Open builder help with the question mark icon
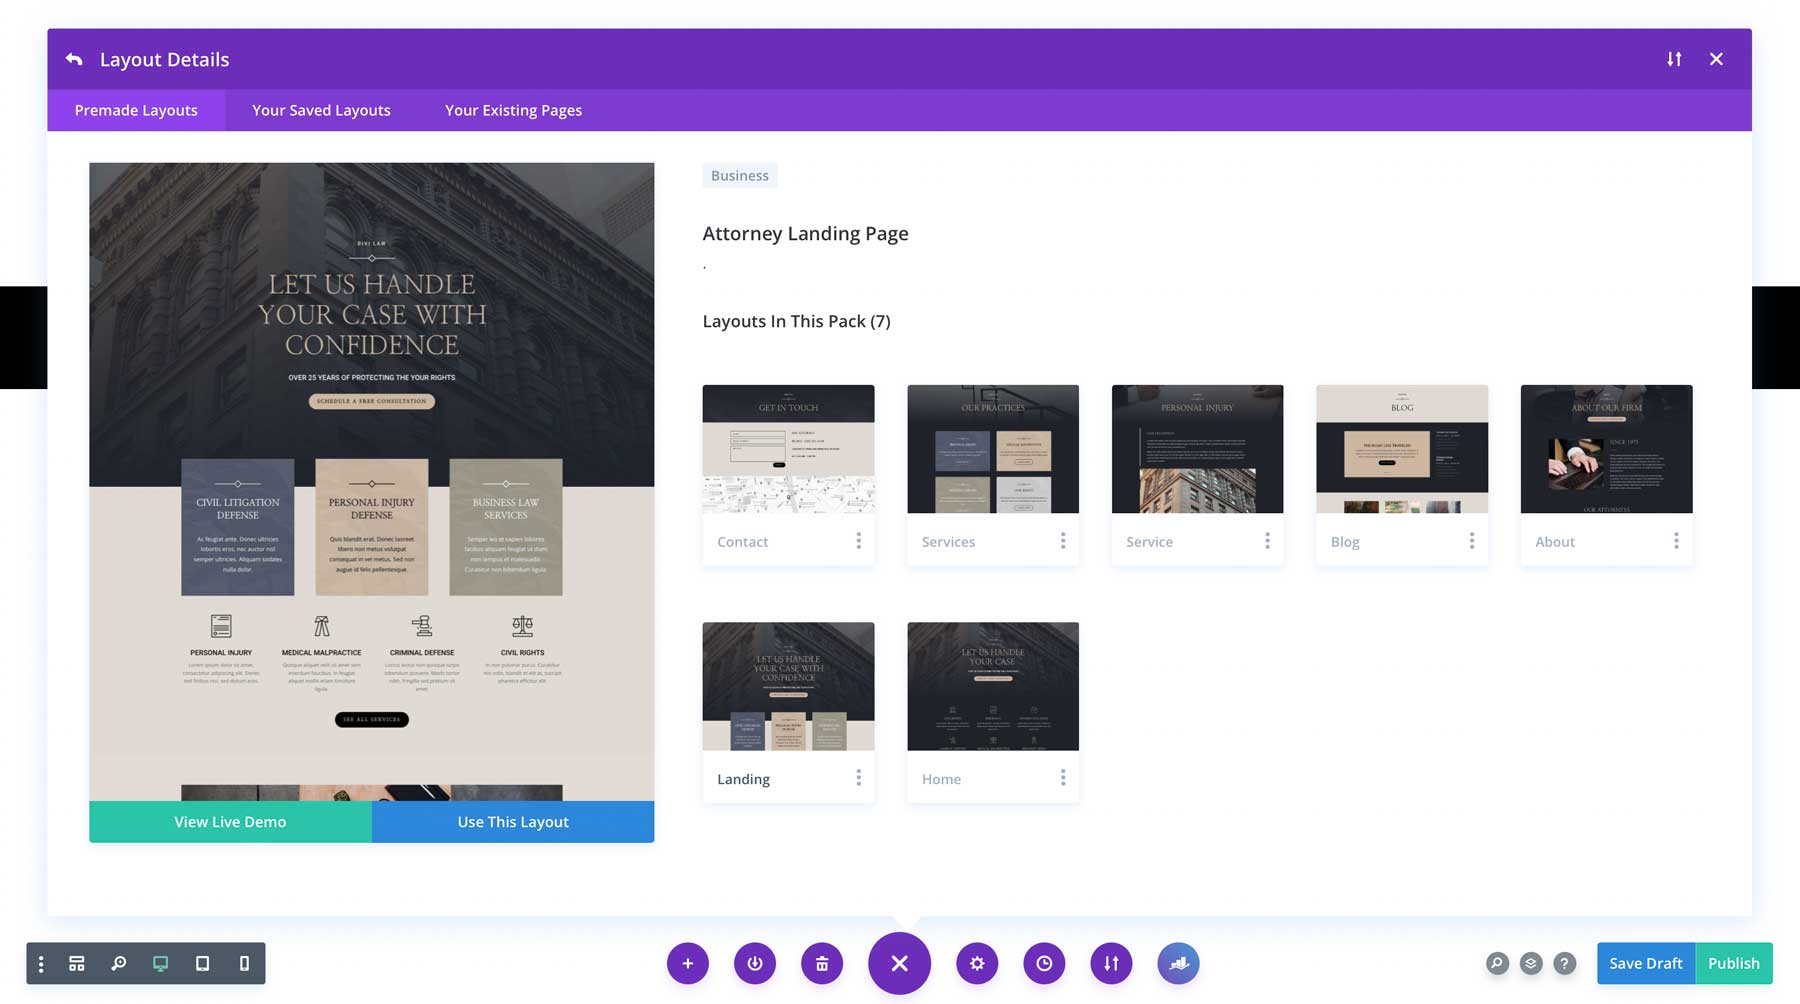This screenshot has width=1800, height=1004. coord(1565,963)
